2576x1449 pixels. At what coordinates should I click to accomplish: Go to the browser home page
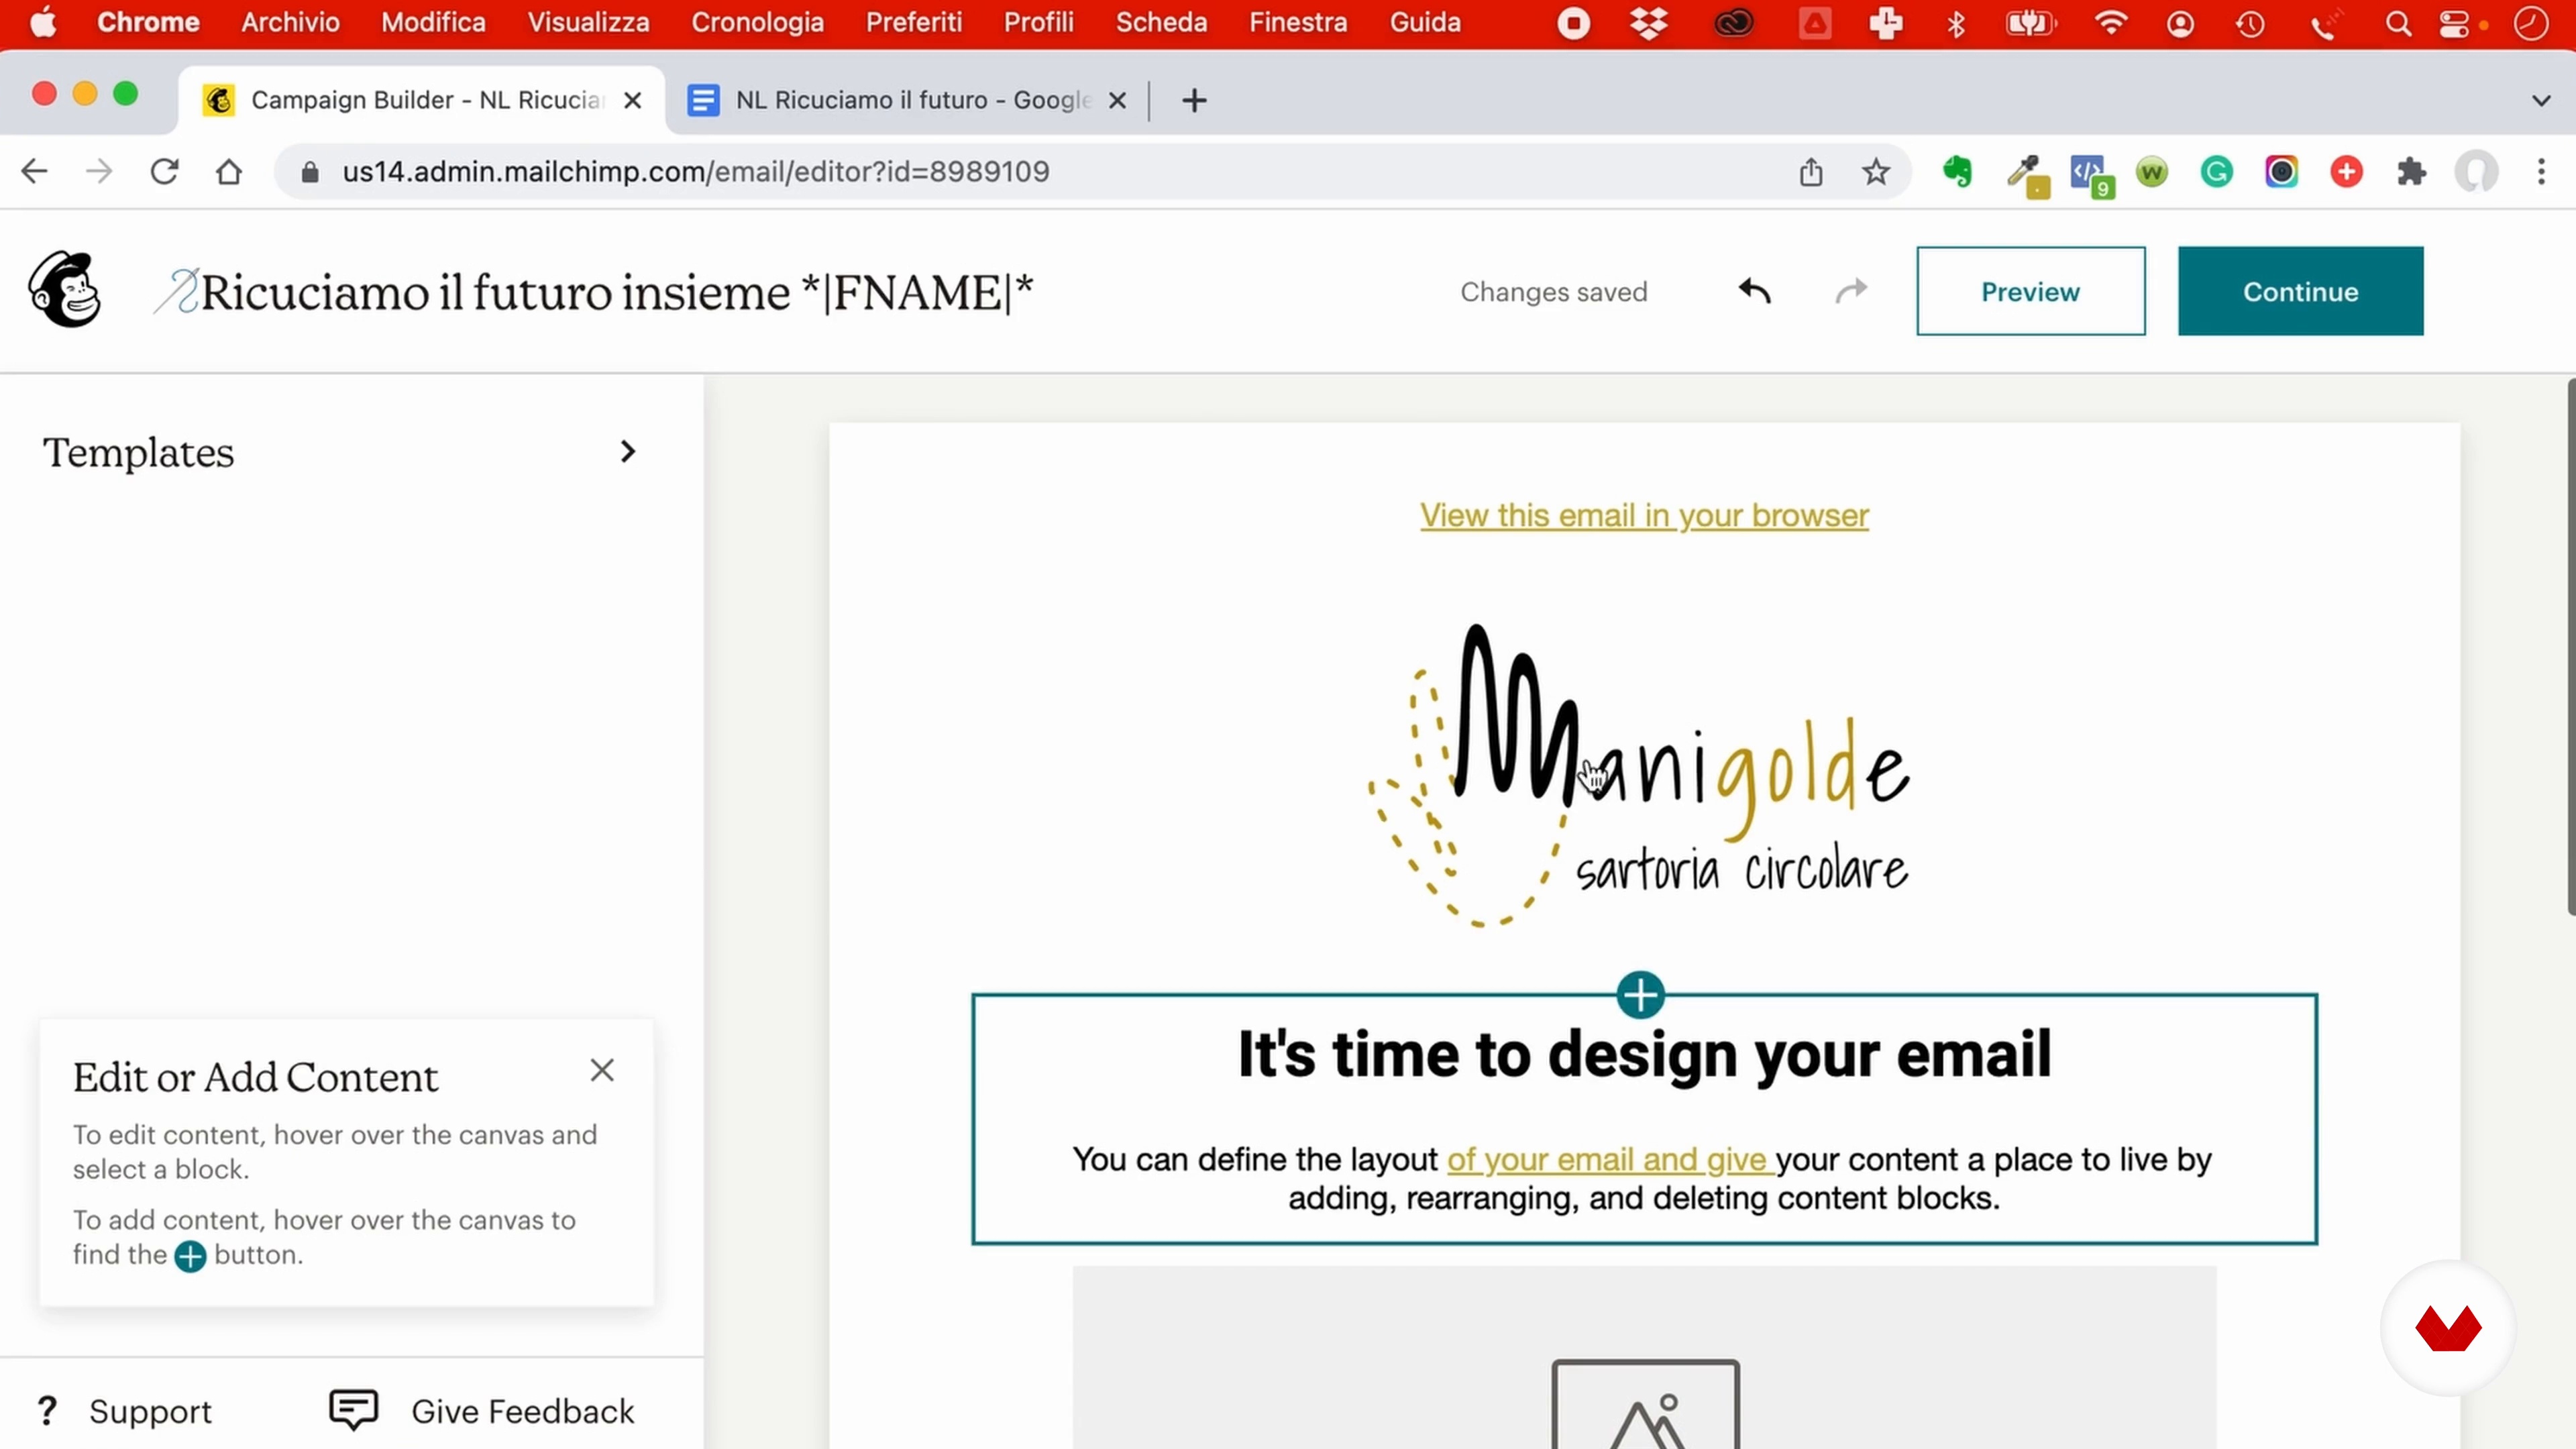(229, 171)
